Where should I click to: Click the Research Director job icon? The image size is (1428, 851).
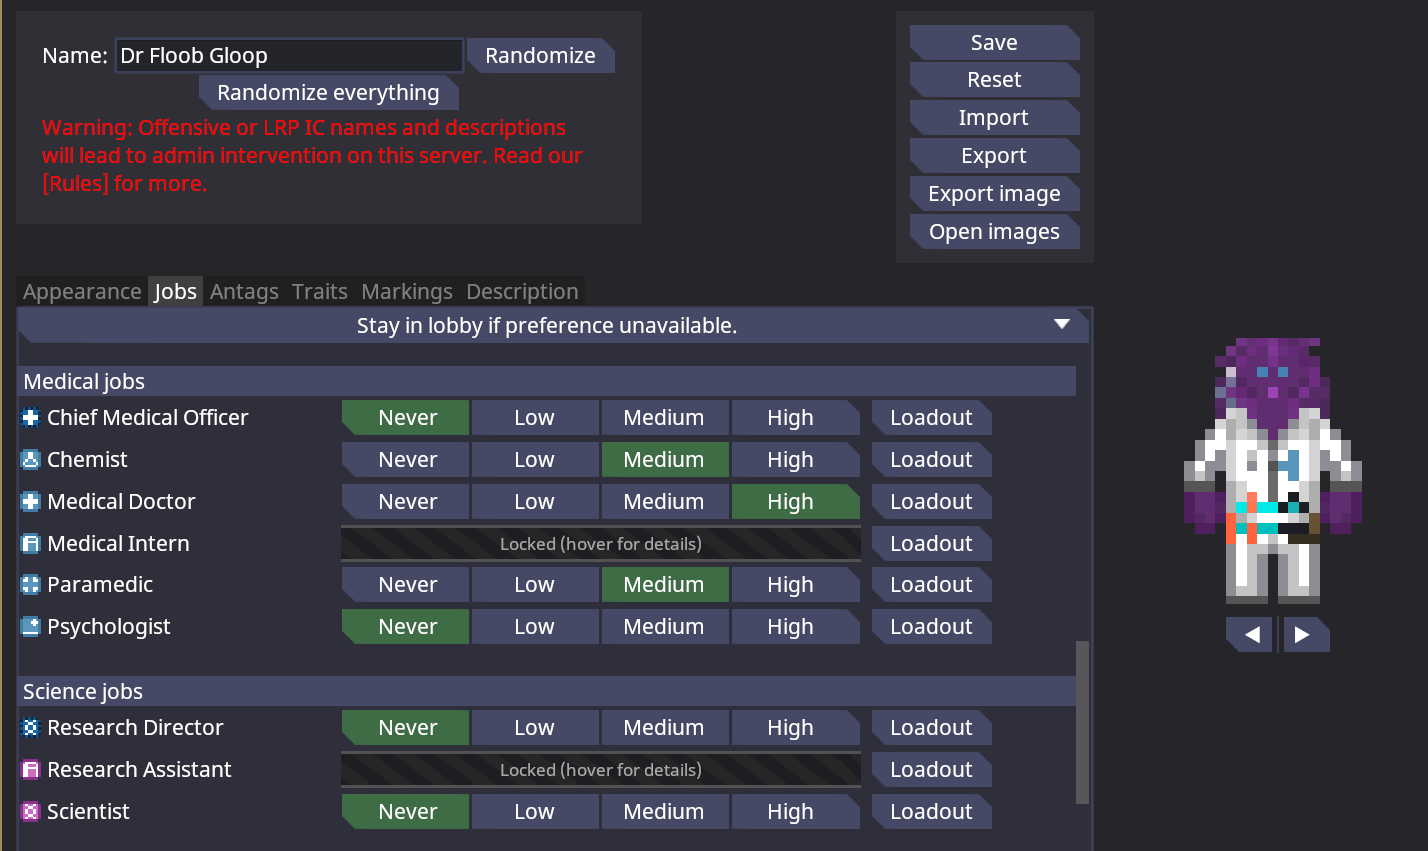tap(30, 728)
